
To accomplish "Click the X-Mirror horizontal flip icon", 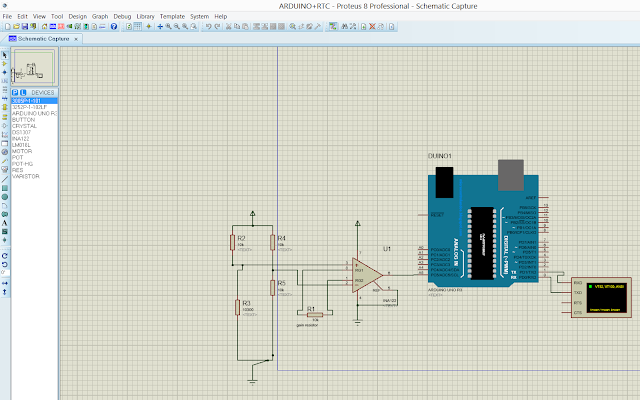I will [5, 283].
